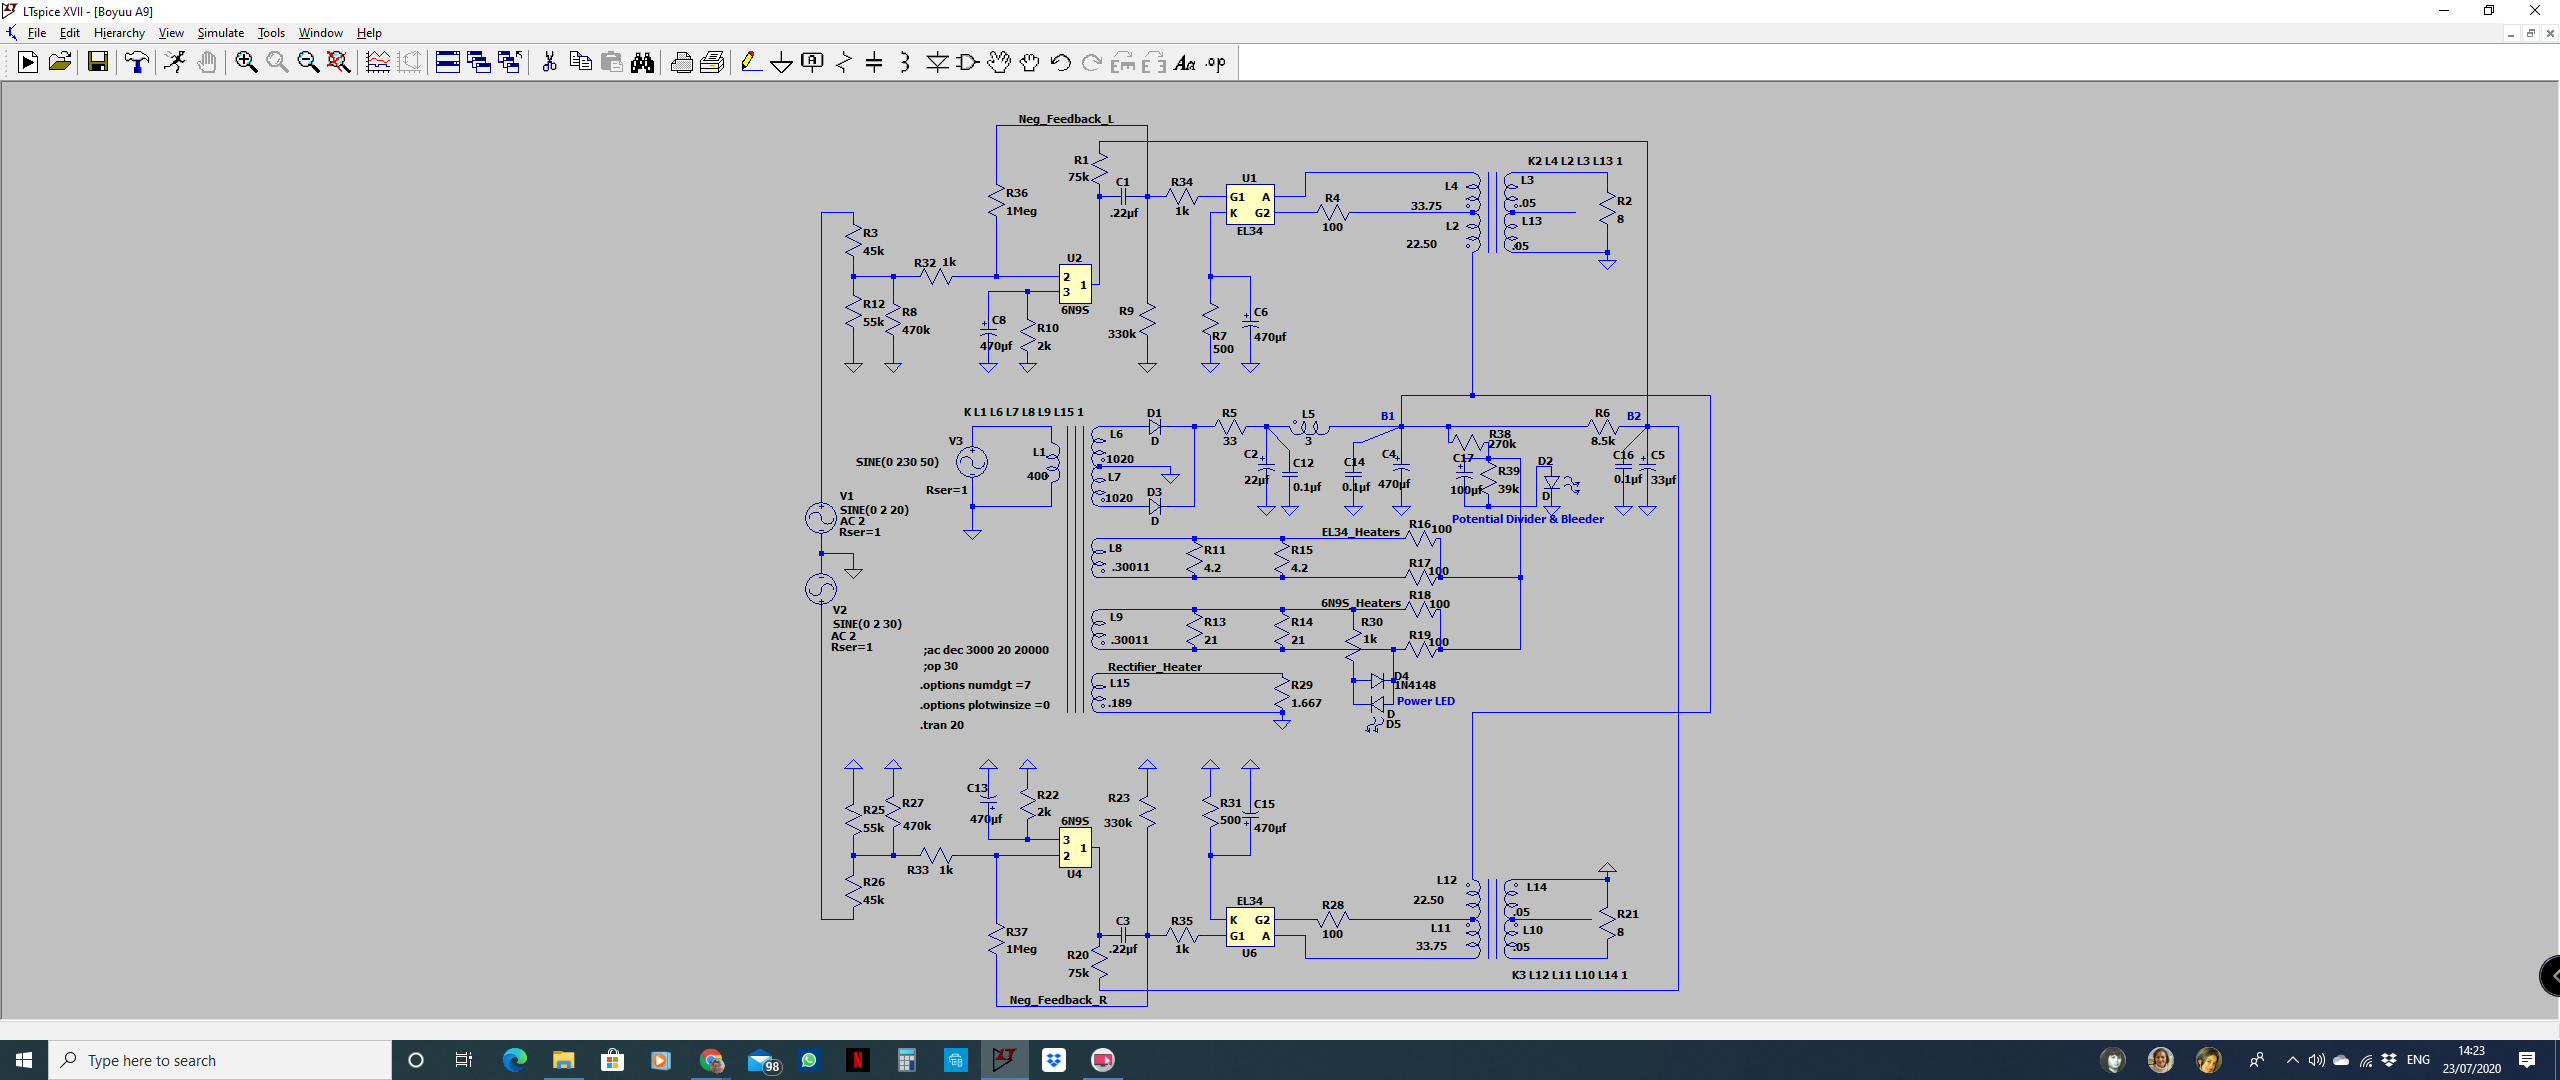Zoom out with the minus magnifier
Viewport: 2560px width, 1080px height.
[x=308, y=62]
